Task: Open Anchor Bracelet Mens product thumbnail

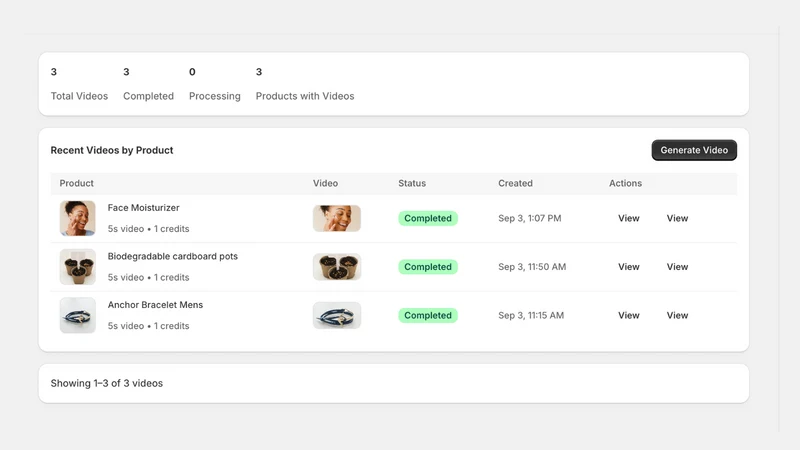Action: (x=78, y=315)
